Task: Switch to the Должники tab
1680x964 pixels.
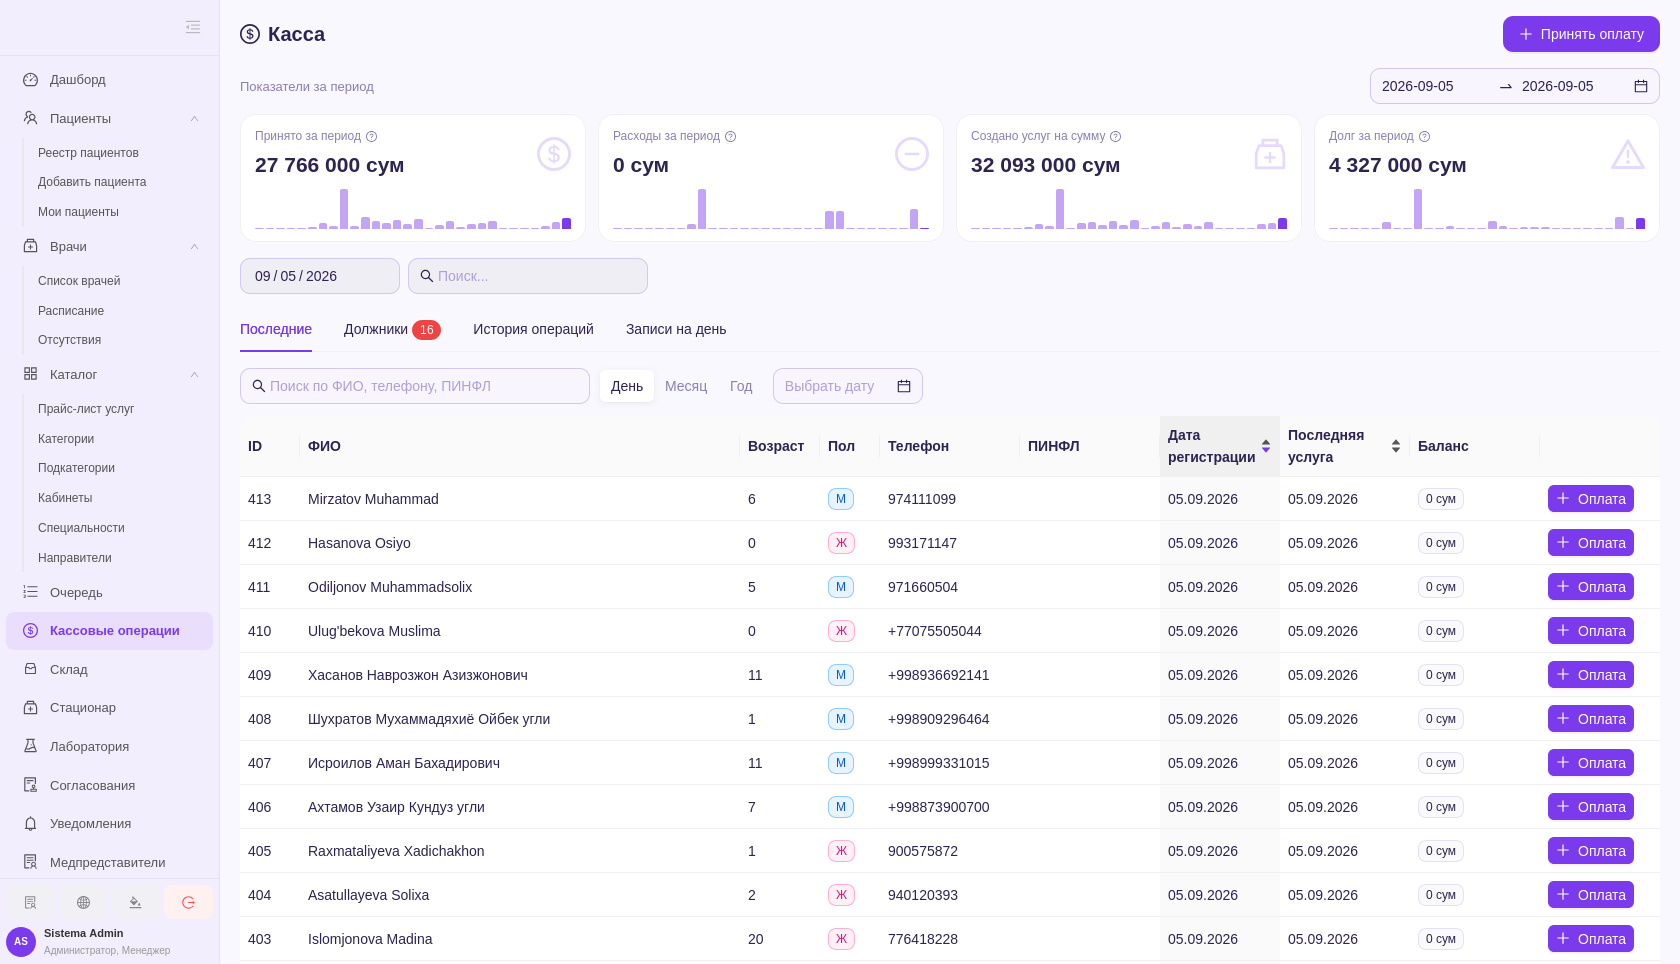Action: (x=392, y=329)
